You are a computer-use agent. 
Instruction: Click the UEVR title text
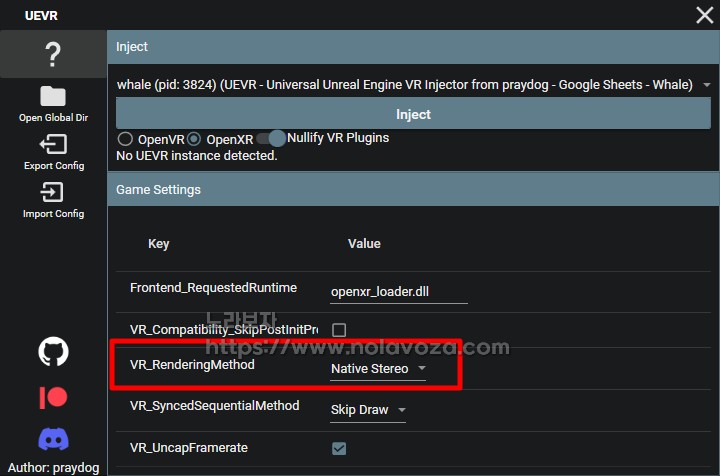coord(41,16)
